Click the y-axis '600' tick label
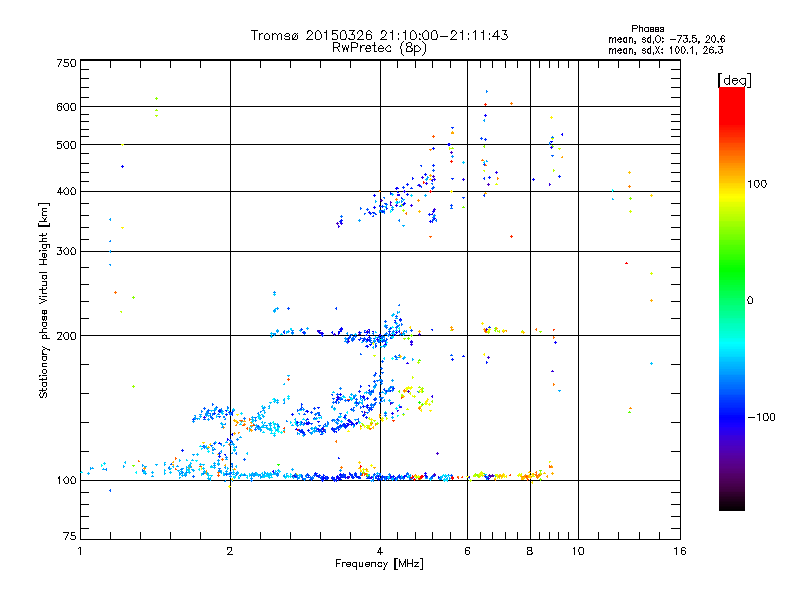The height and width of the screenshot is (600, 800). click(x=66, y=107)
